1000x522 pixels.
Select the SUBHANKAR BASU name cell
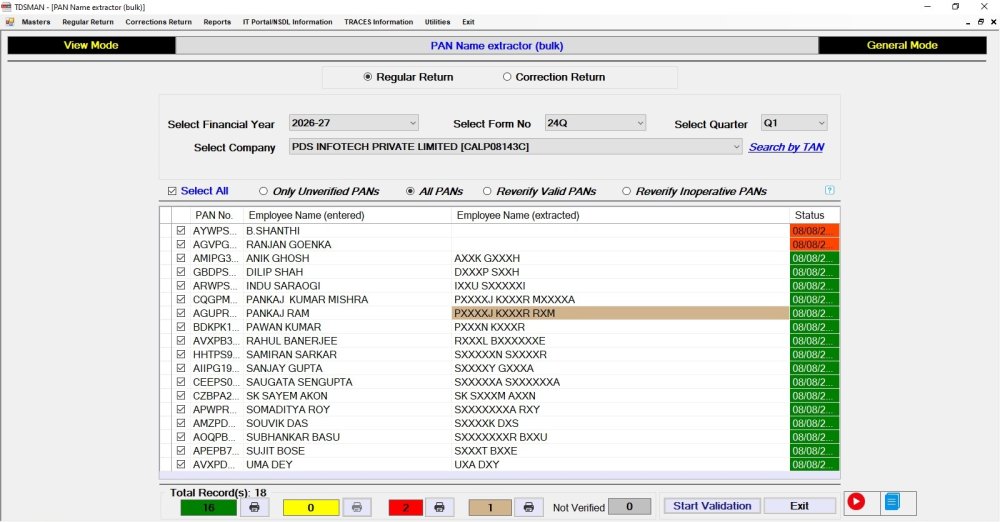pyautogui.click(x=347, y=437)
